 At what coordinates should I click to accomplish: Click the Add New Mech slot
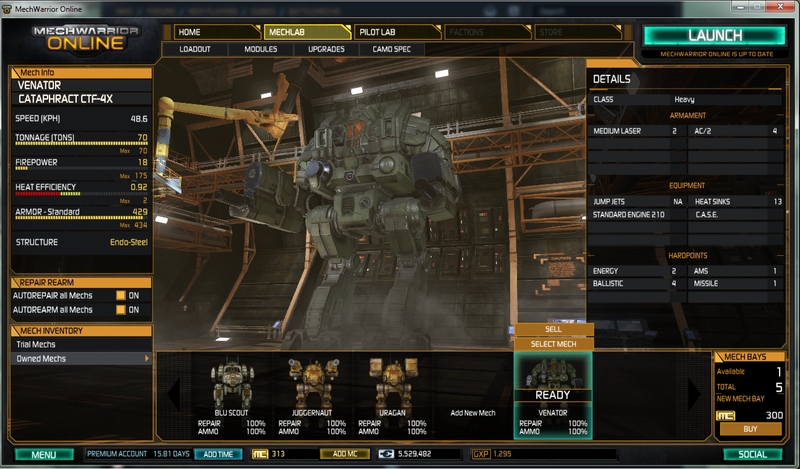point(474,385)
